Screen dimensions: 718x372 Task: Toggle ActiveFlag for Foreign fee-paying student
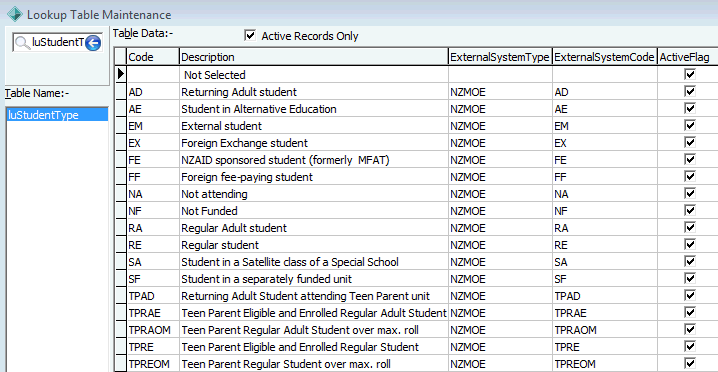690,176
